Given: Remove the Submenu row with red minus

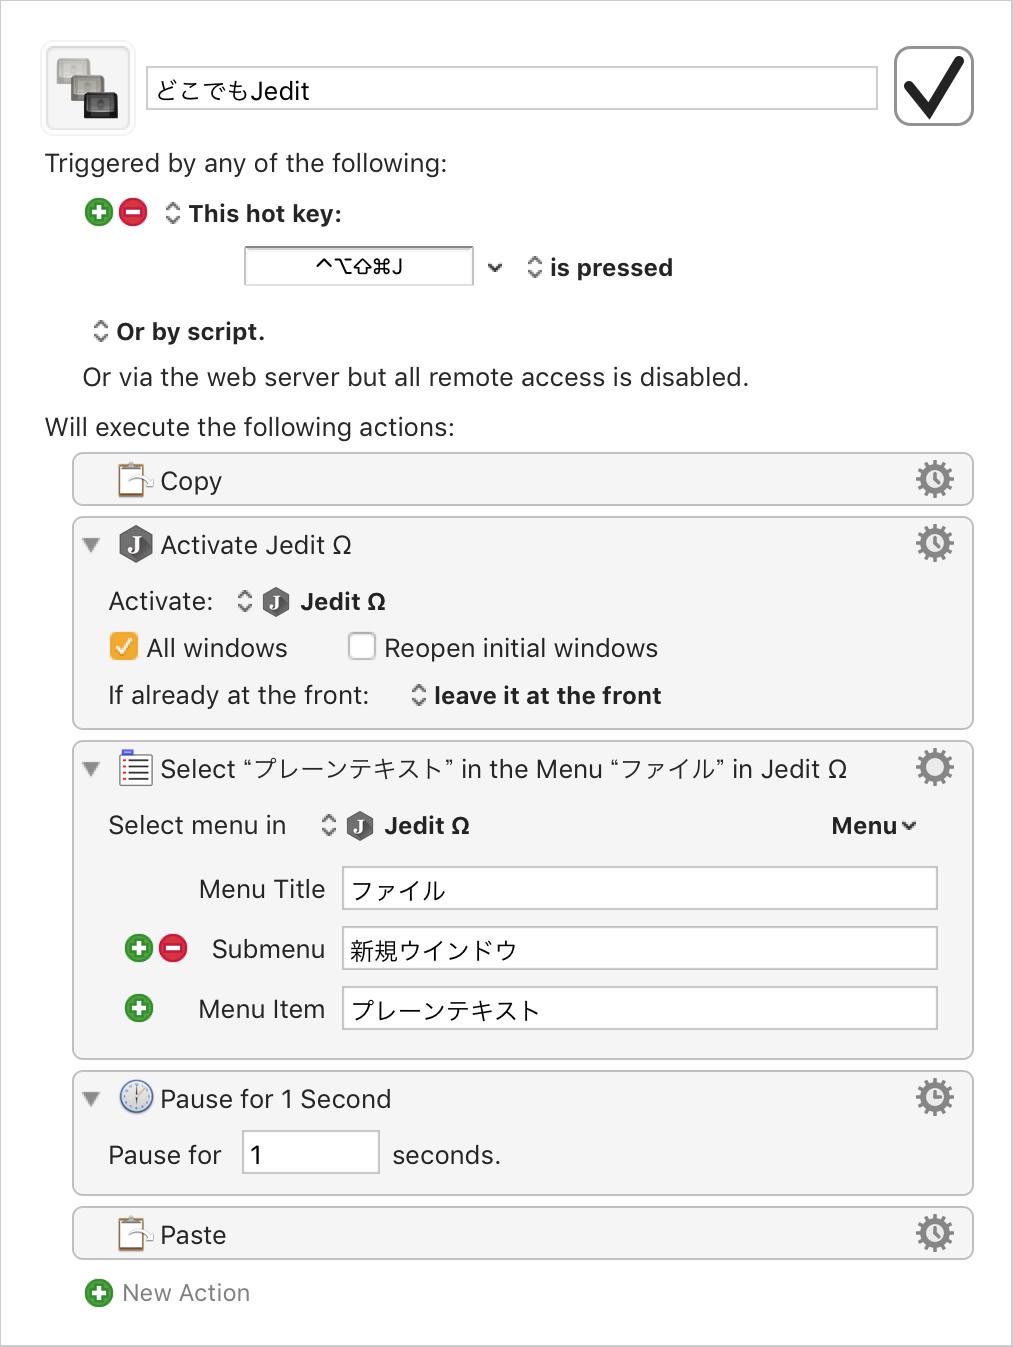Looking at the screenshot, I should tap(173, 948).
